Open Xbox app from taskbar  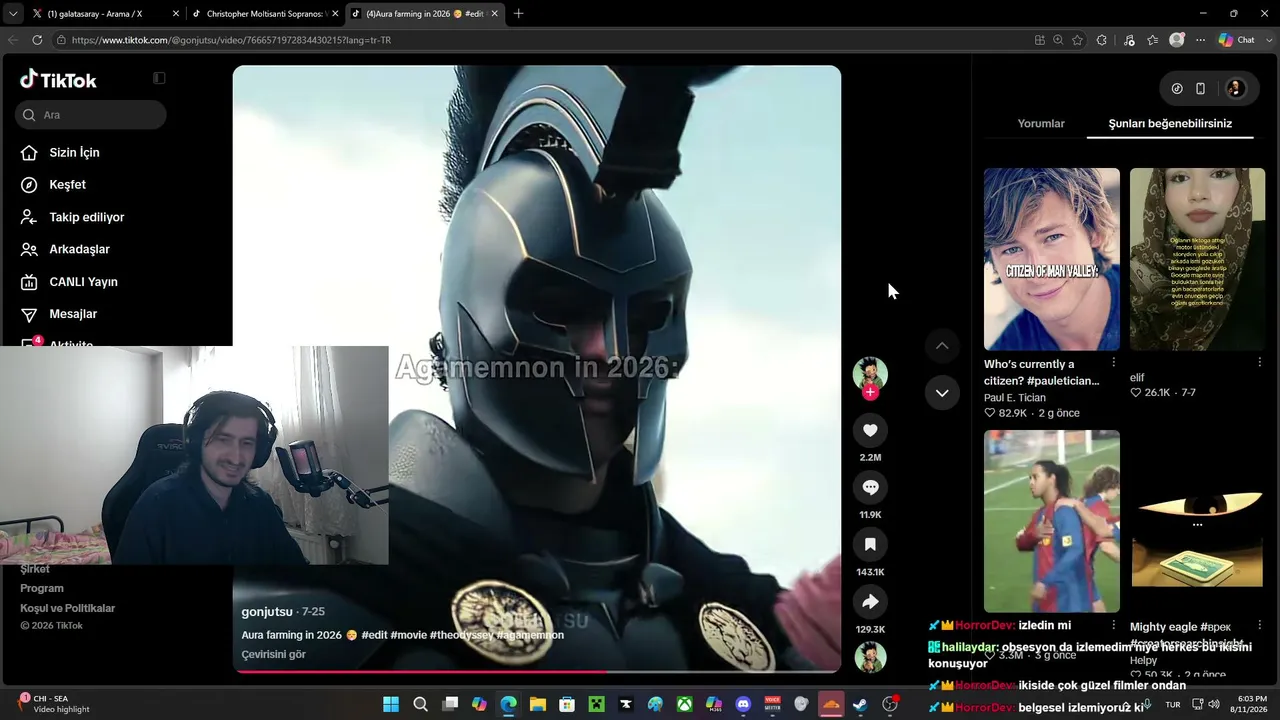684,704
